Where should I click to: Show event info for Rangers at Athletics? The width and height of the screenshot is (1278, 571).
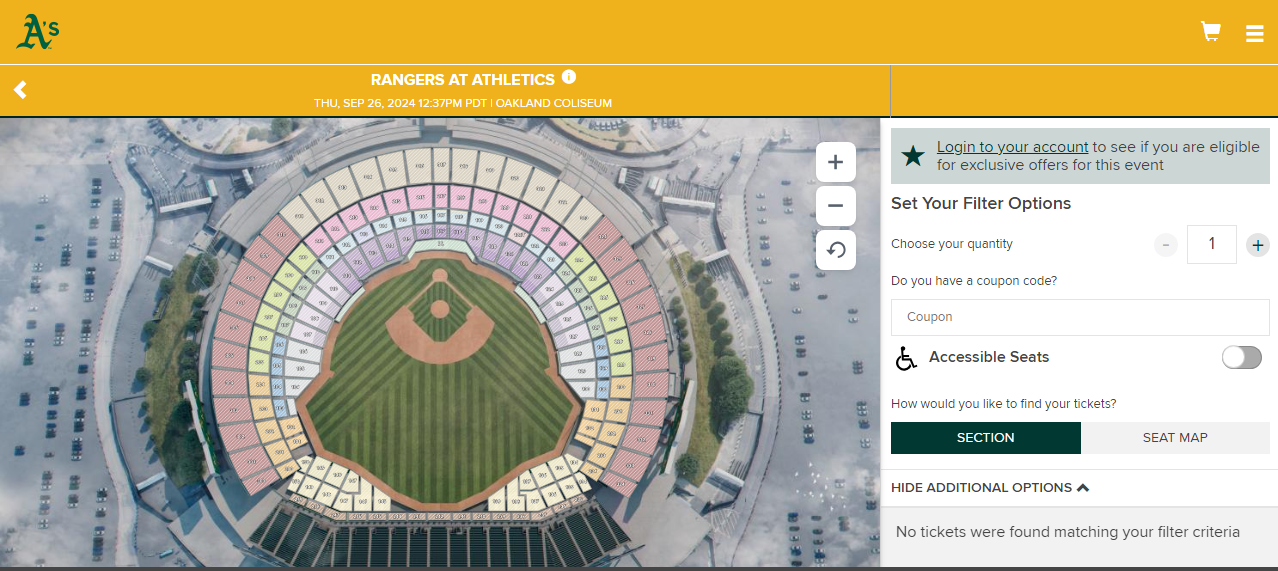click(x=569, y=77)
